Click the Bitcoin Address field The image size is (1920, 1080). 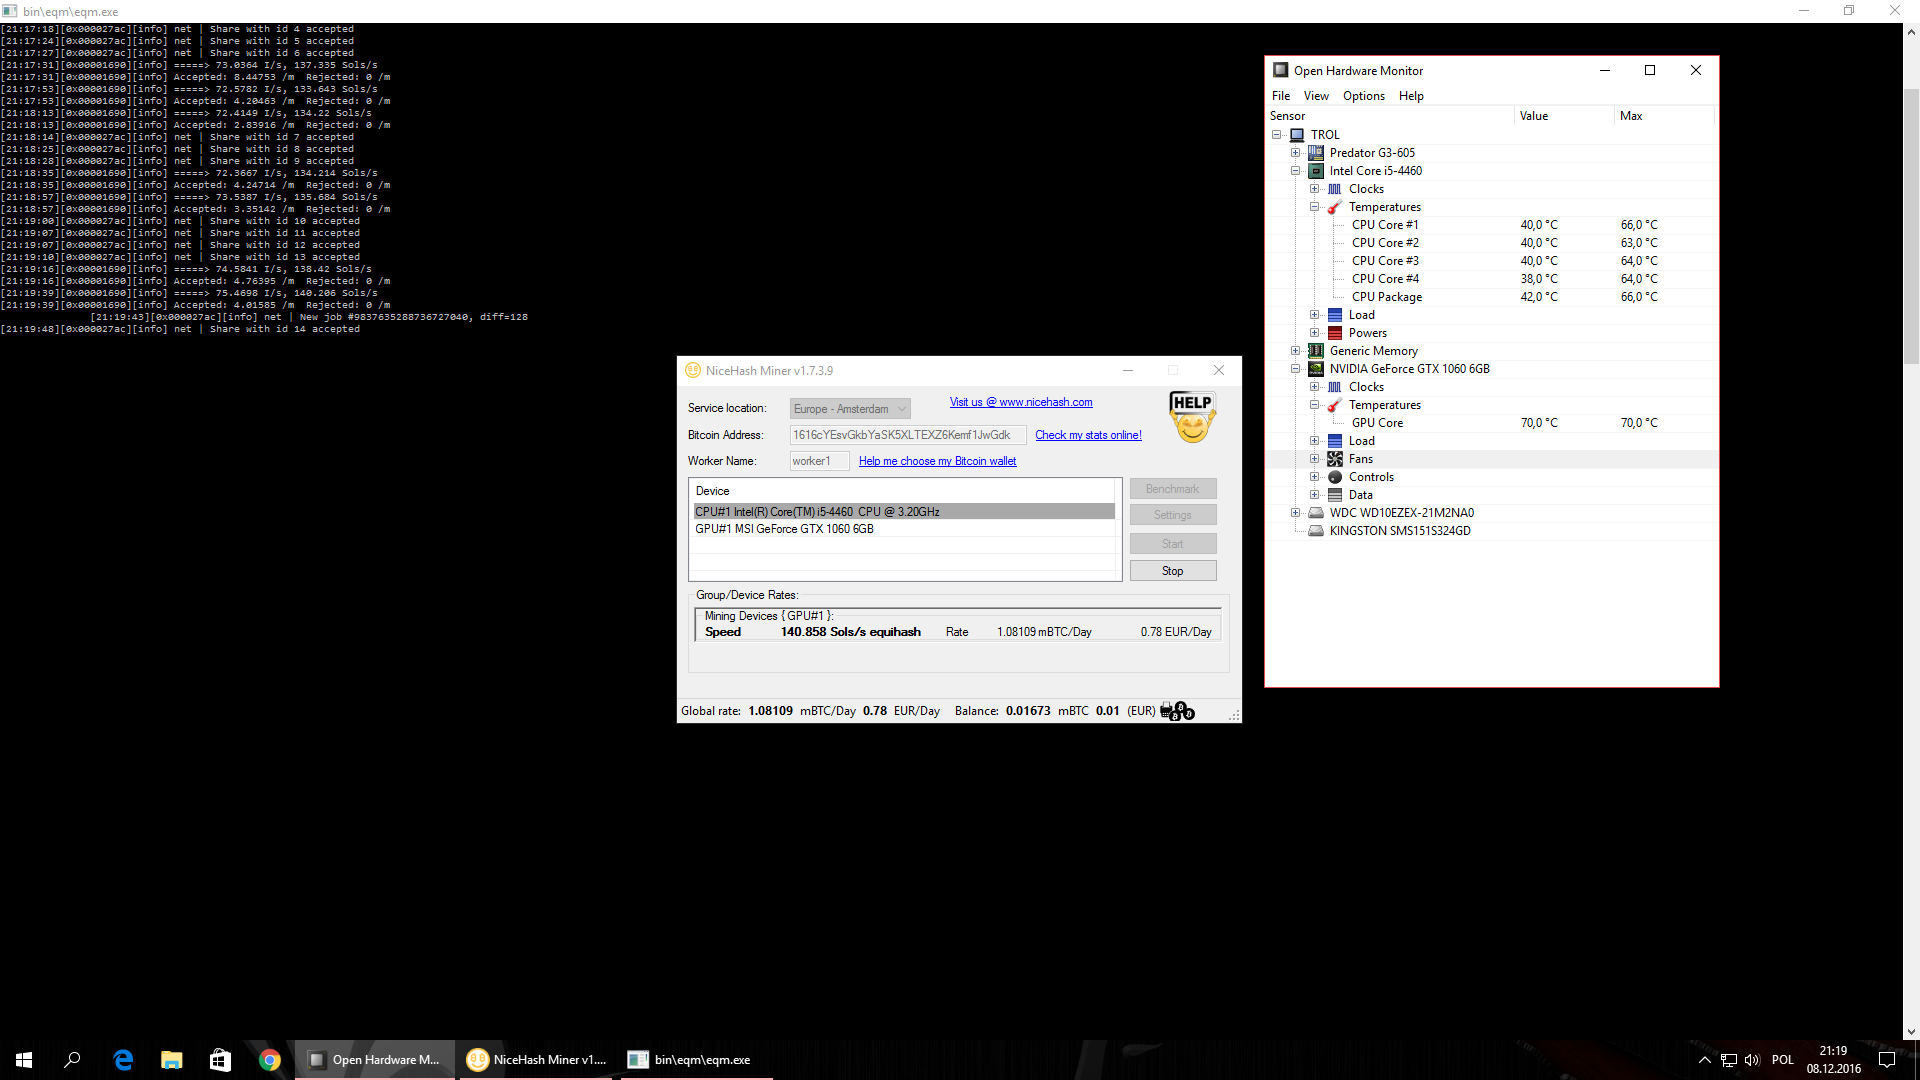click(907, 435)
